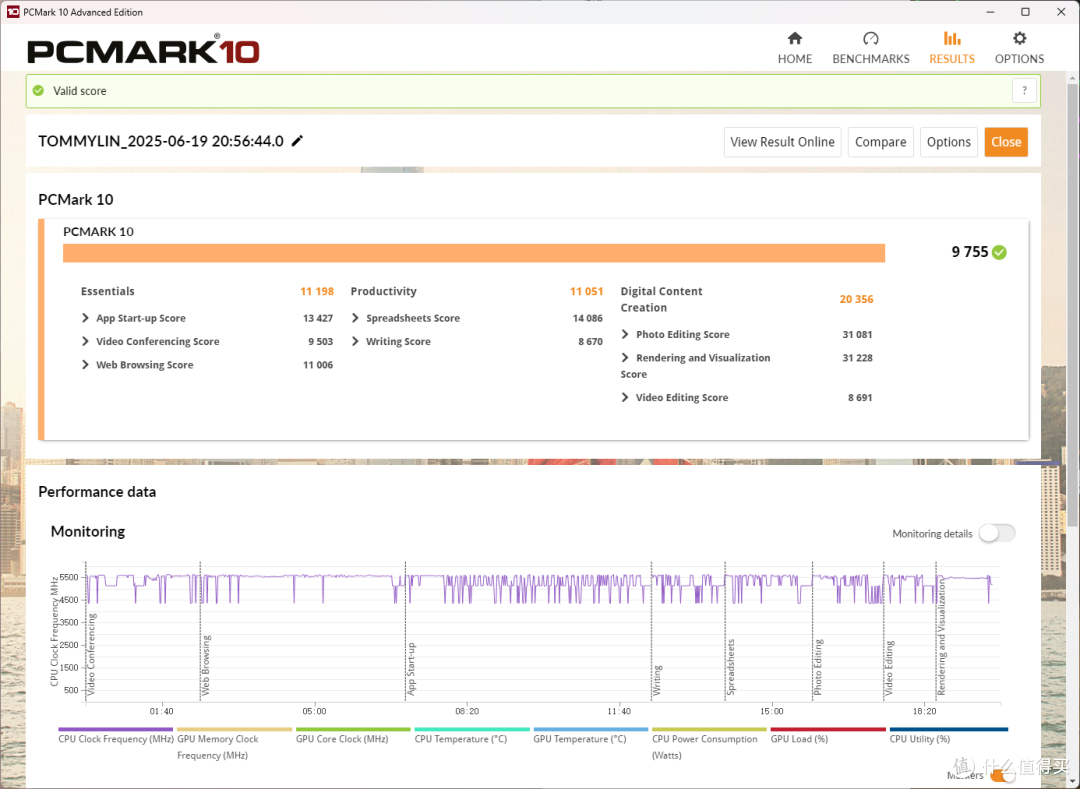The width and height of the screenshot is (1080, 789).
Task: Click the Productivity heading
Action: [384, 291]
